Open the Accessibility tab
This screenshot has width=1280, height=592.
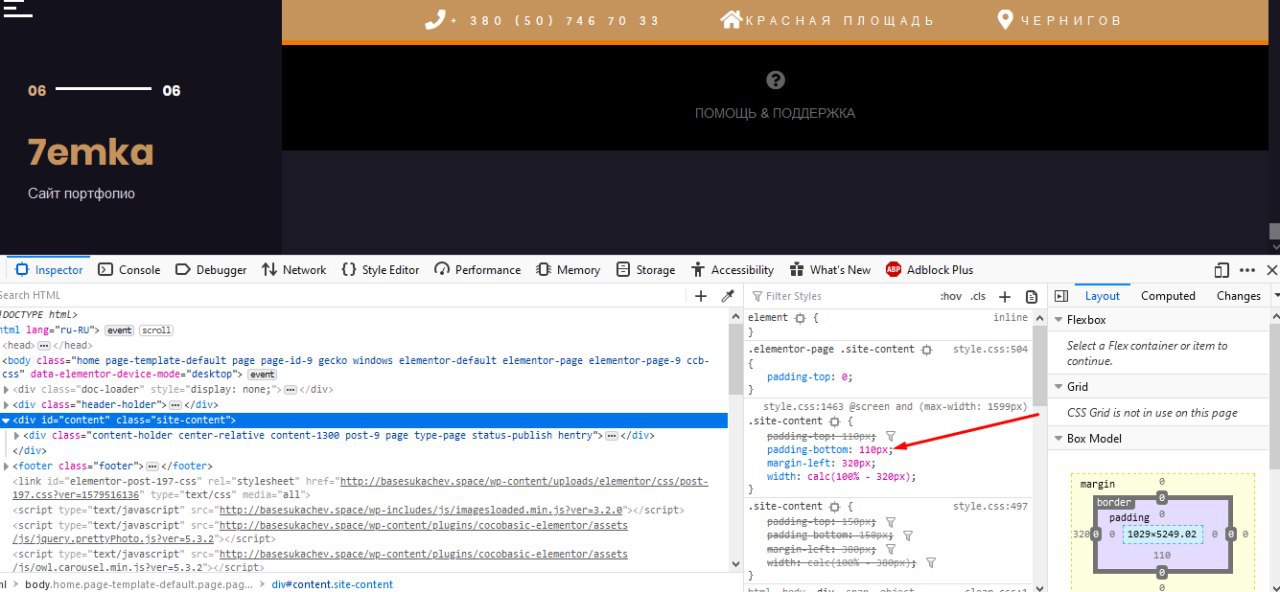[732, 270]
